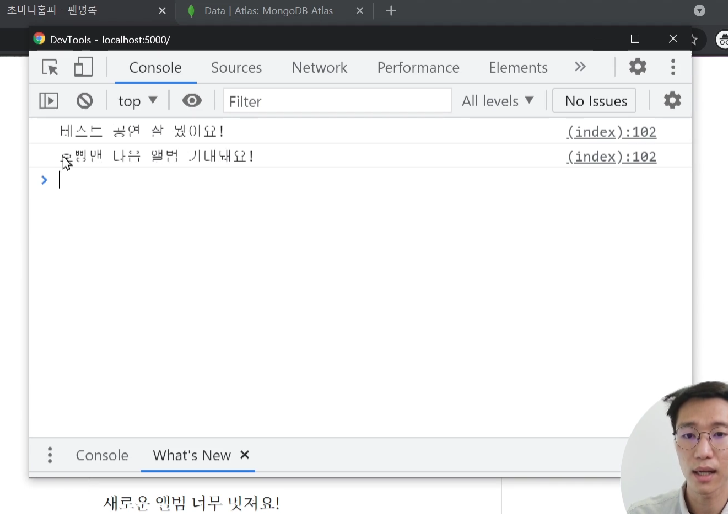Image resolution: width=728 pixels, height=514 pixels.
Task: Click the No Issues button
Action: click(x=594, y=101)
